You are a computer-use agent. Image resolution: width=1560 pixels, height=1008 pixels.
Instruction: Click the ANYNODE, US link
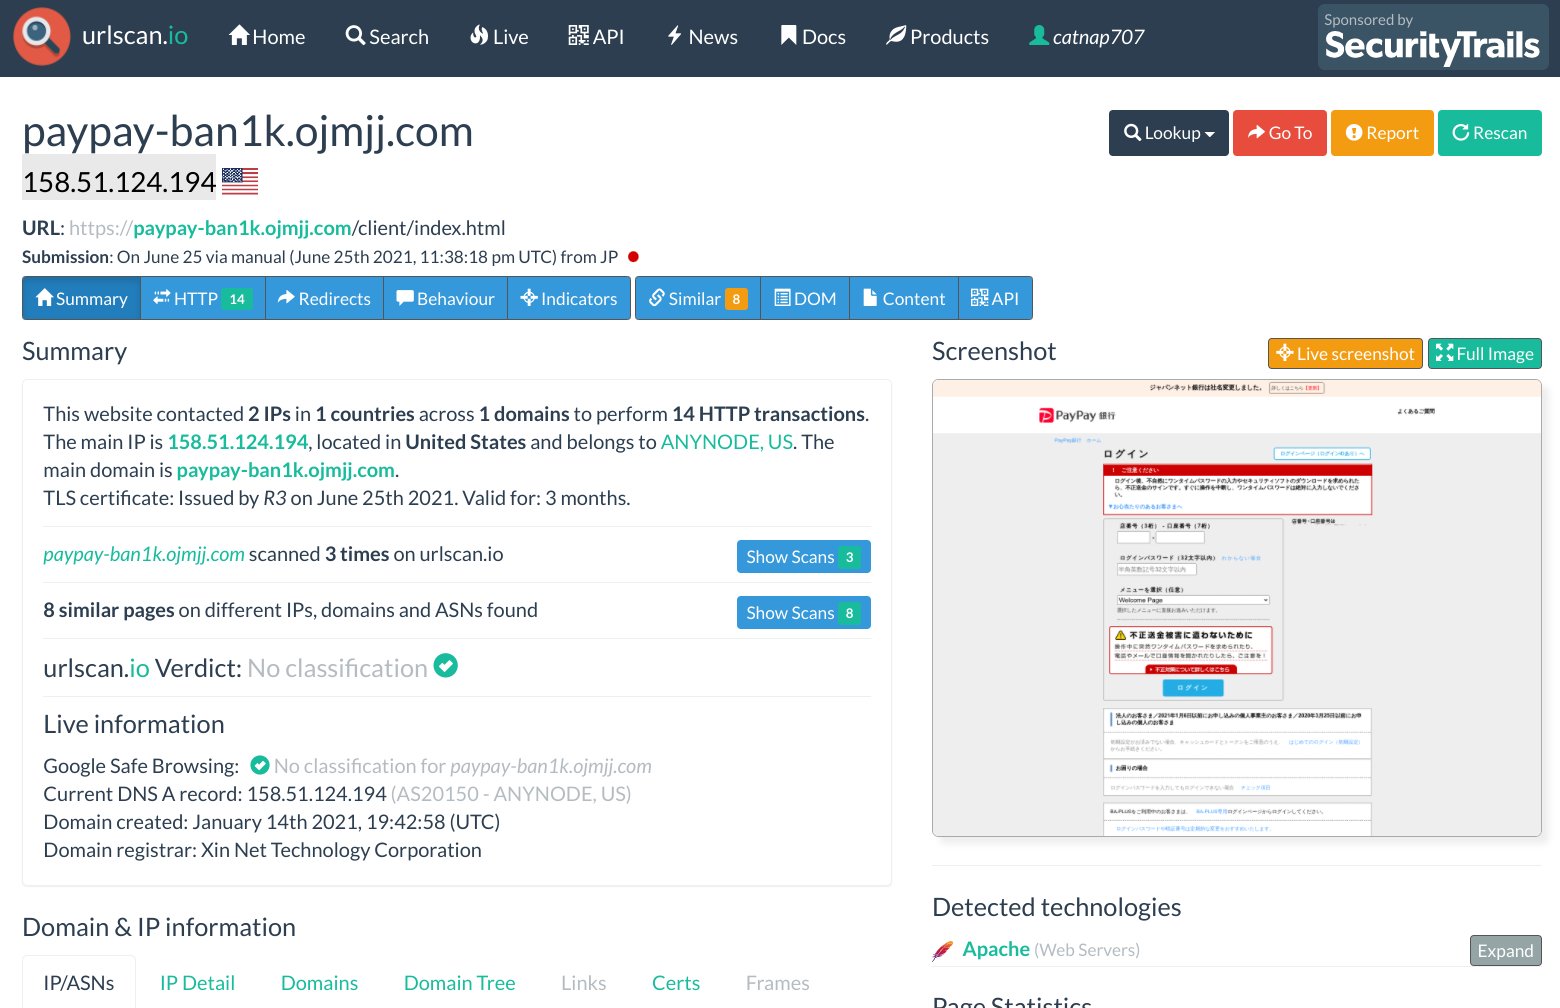[727, 442]
